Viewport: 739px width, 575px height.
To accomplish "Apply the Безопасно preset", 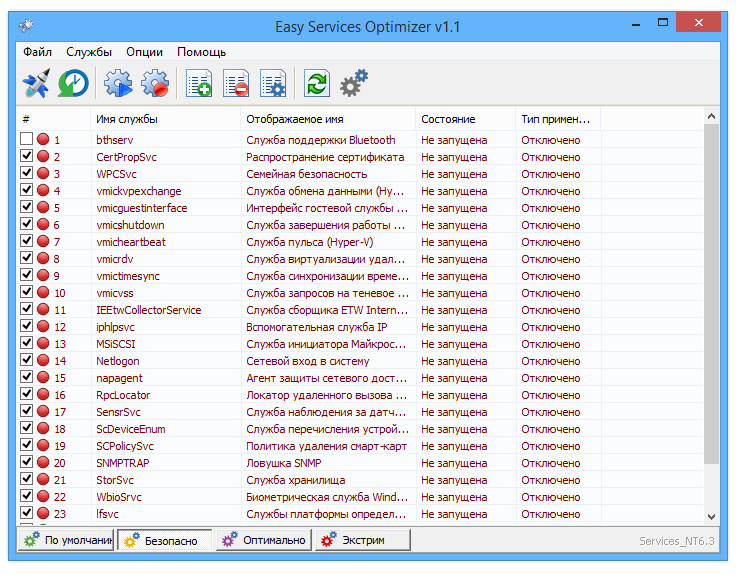I will 164,540.
